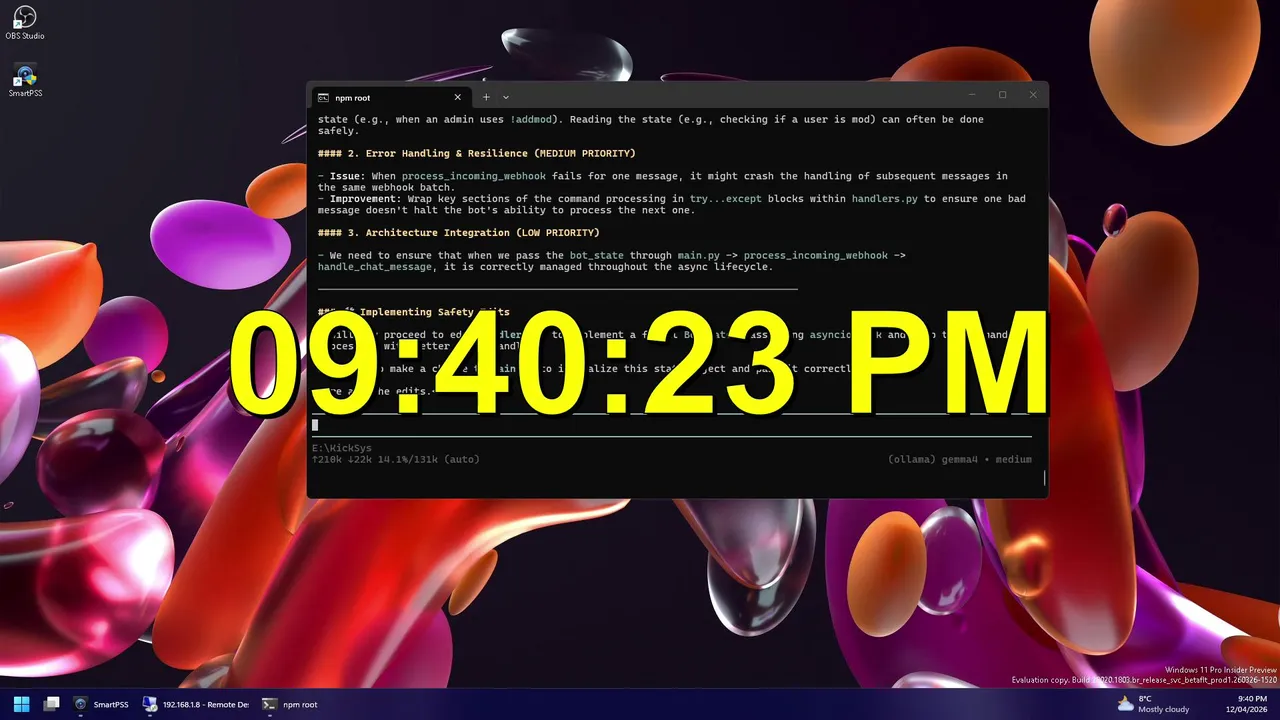This screenshot has height=720, width=1280.
Task: Click the E:\KickSys path text
Action: pos(342,448)
